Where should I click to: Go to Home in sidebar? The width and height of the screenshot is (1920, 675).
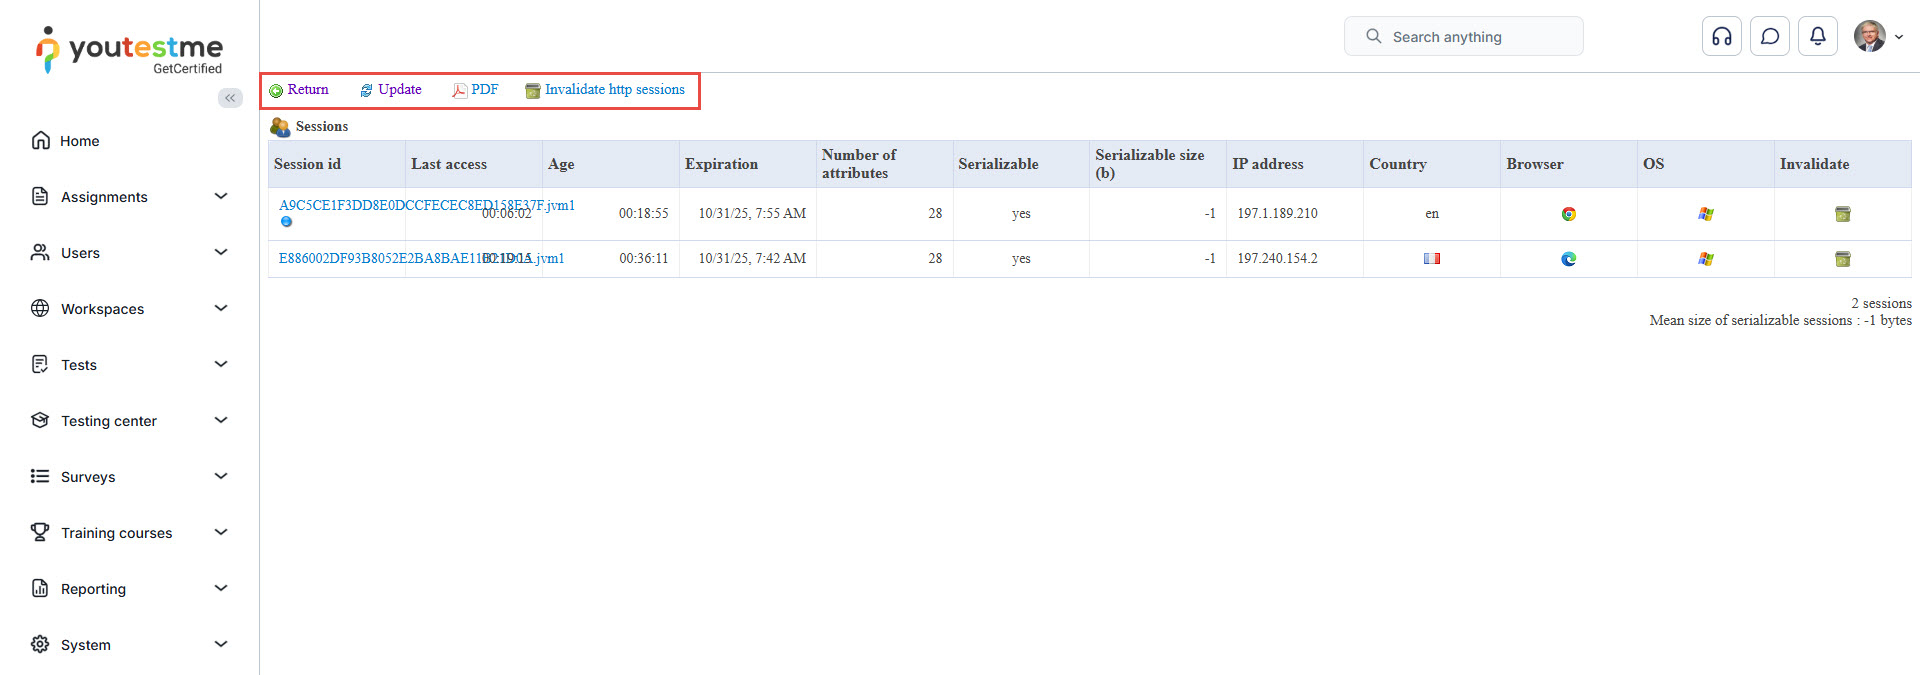[79, 141]
